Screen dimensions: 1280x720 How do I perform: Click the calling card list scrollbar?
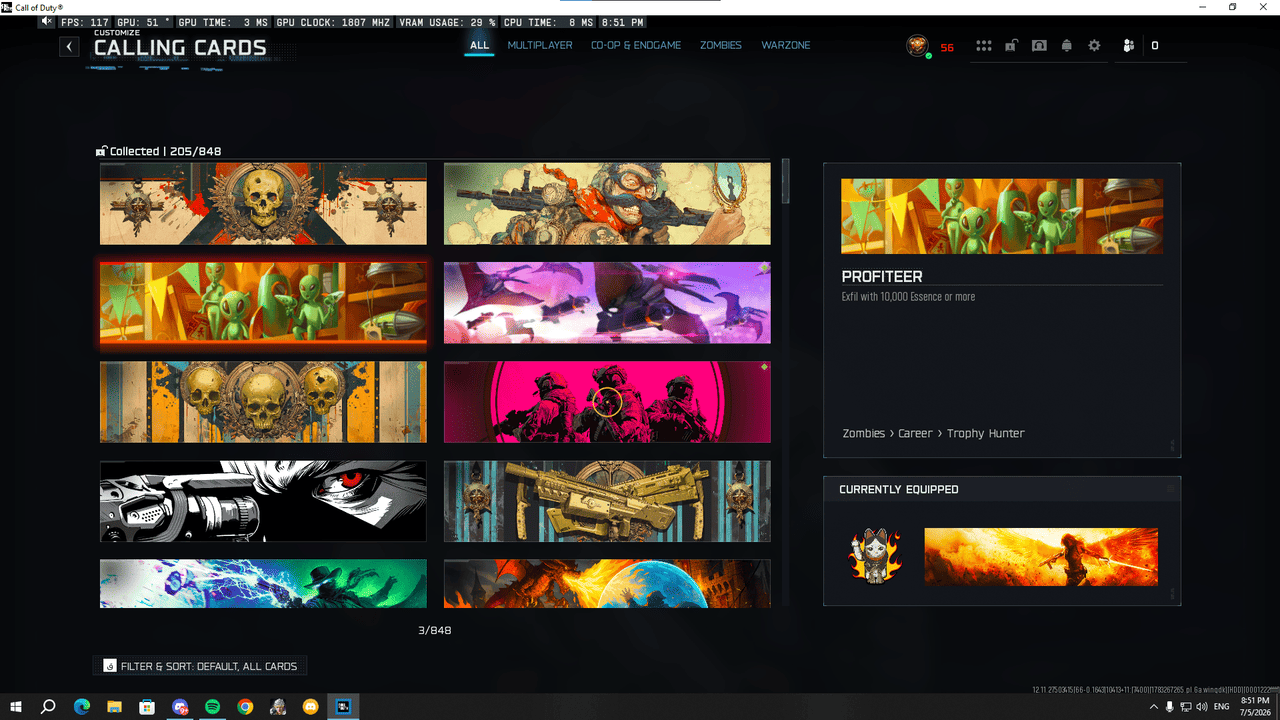786,182
